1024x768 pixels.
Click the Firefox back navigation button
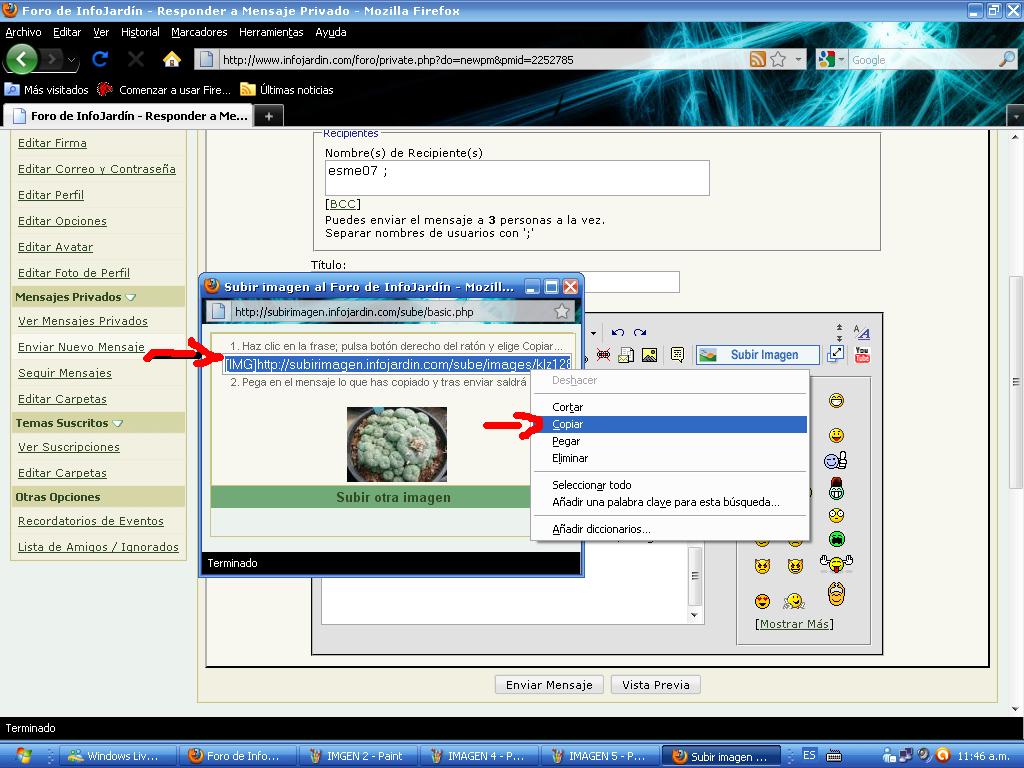click(x=22, y=60)
